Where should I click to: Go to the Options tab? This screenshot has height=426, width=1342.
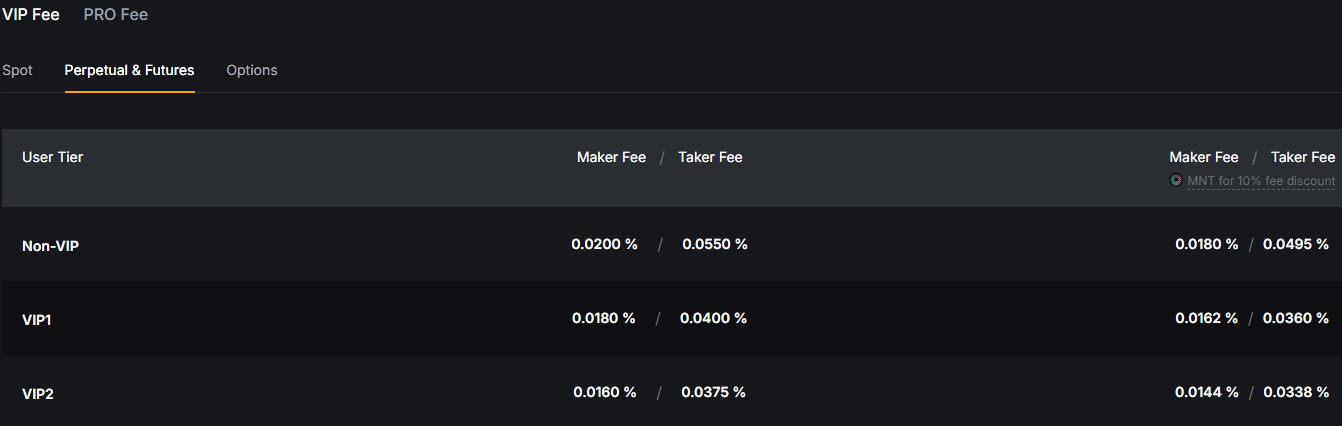[252, 70]
